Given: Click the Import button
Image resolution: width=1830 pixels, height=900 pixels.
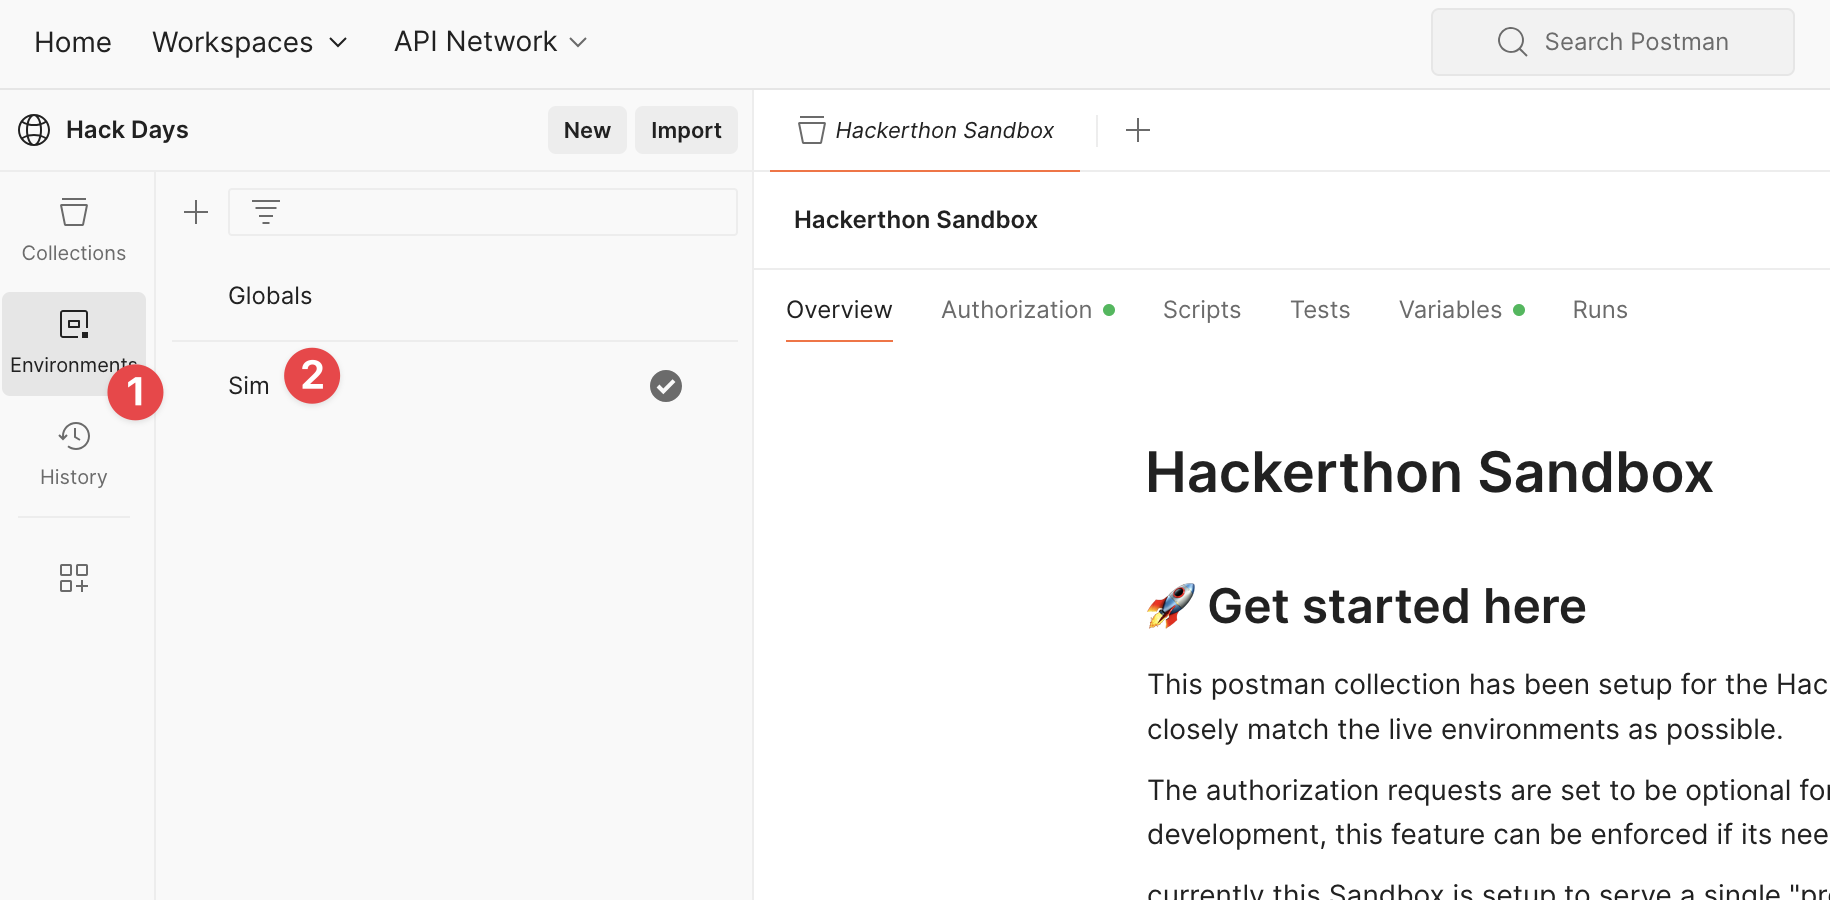Looking at the screenshot, I should 686,130.
